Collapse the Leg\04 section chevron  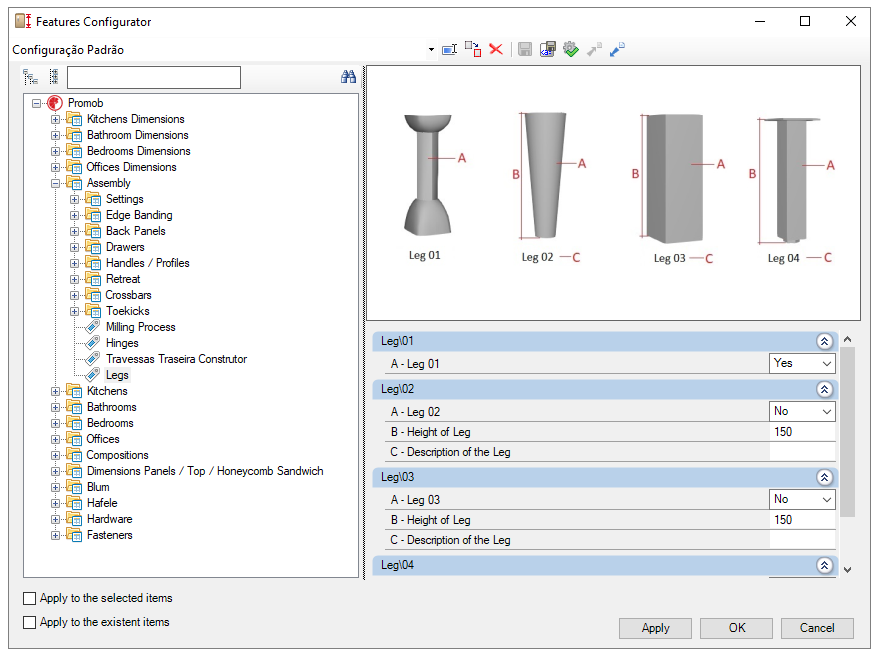pyautogui.click(x=824, y=565)
